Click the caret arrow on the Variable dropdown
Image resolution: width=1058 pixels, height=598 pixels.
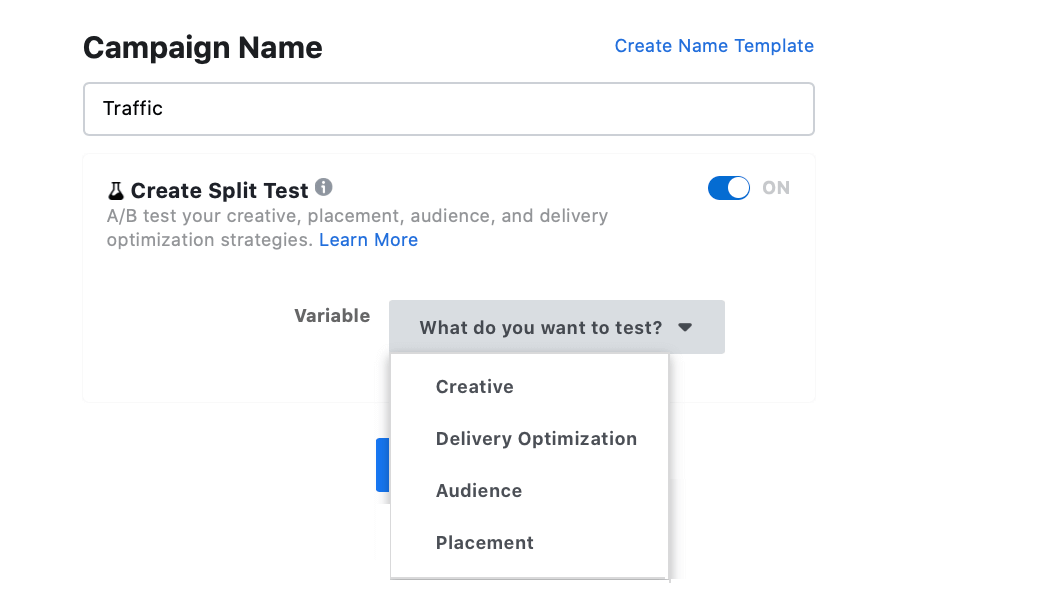(x=685, y=327)
